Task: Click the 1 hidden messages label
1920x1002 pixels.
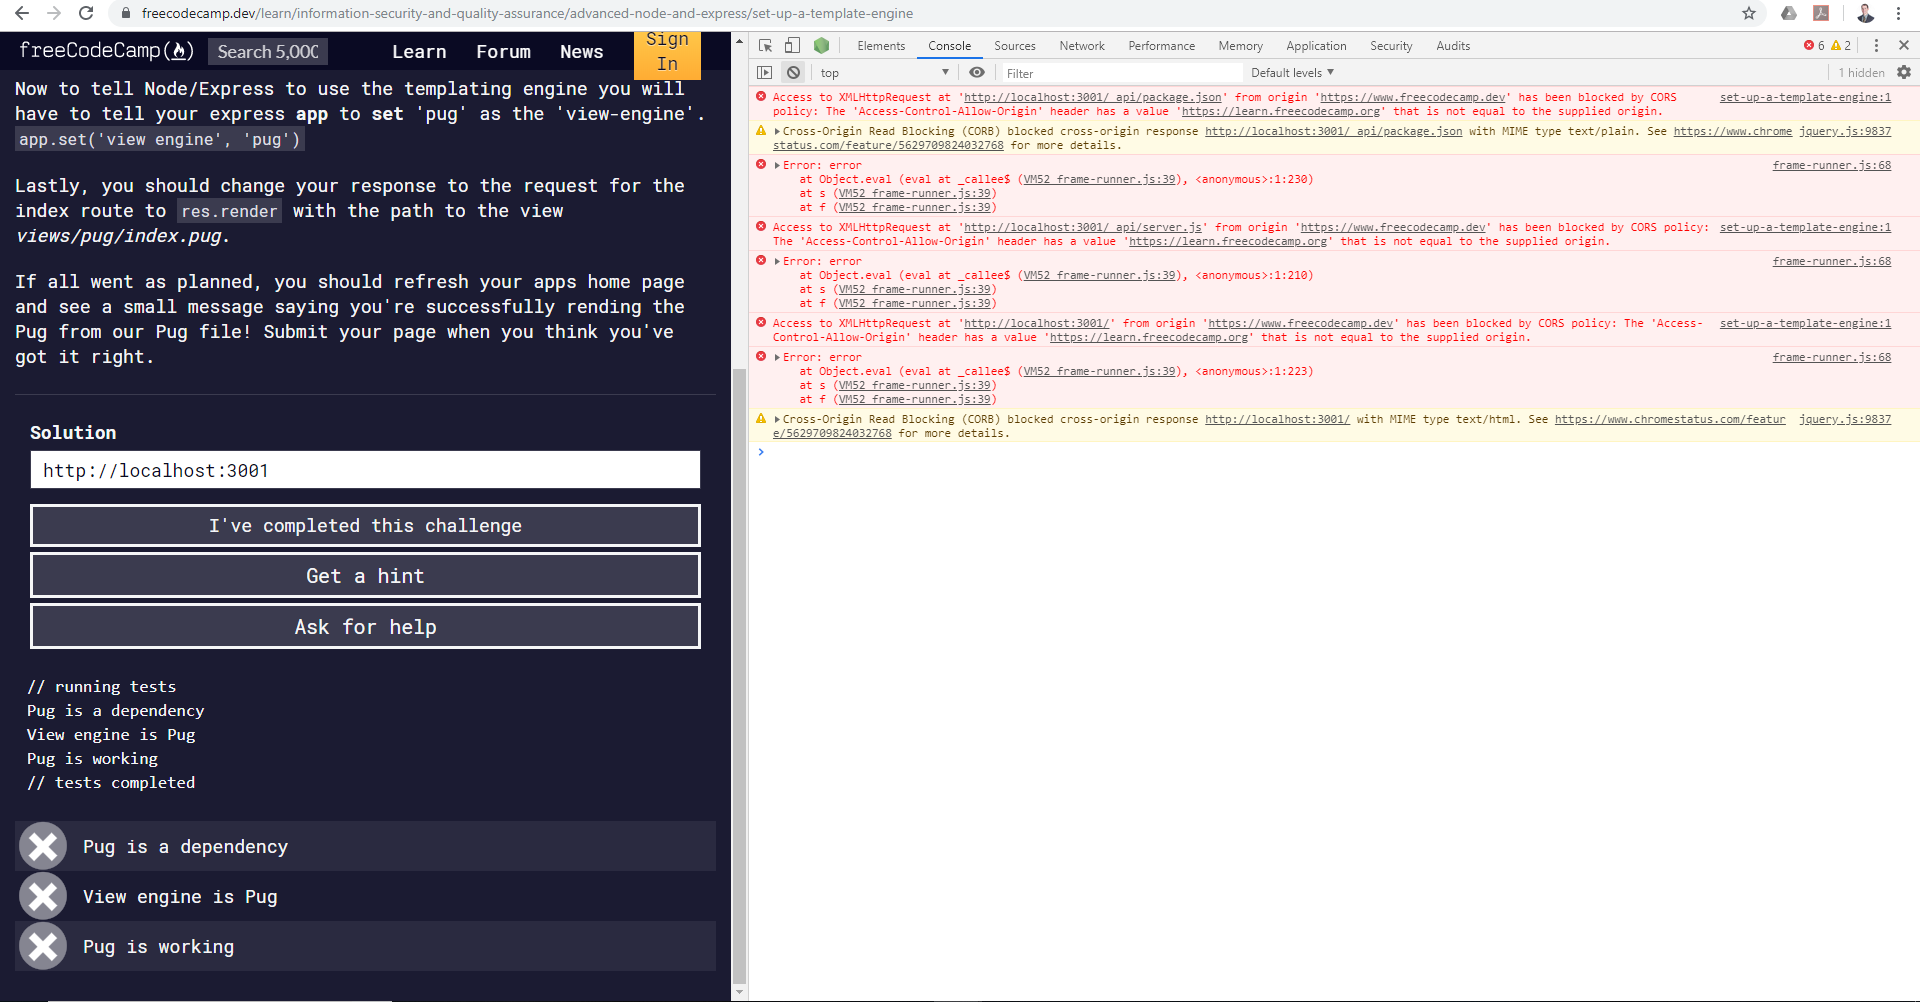Action: [1861, 72]
